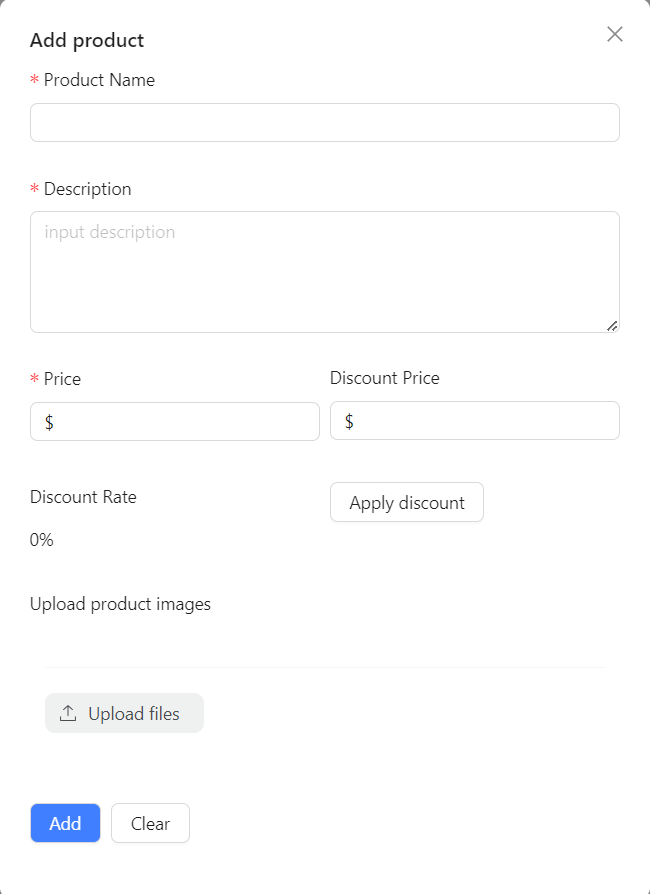Viewport: 650px width, 894px height.
Task: Click the Product Name label
Action: [x=99, y=80]
